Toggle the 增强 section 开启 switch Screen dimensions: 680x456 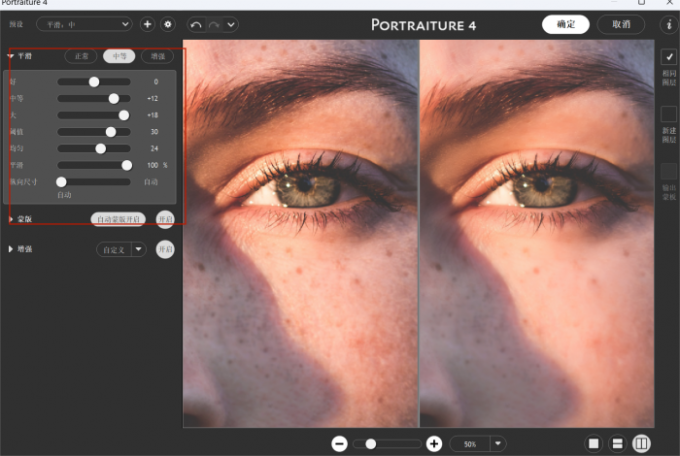pyautogui.click(x=165, y=249)
